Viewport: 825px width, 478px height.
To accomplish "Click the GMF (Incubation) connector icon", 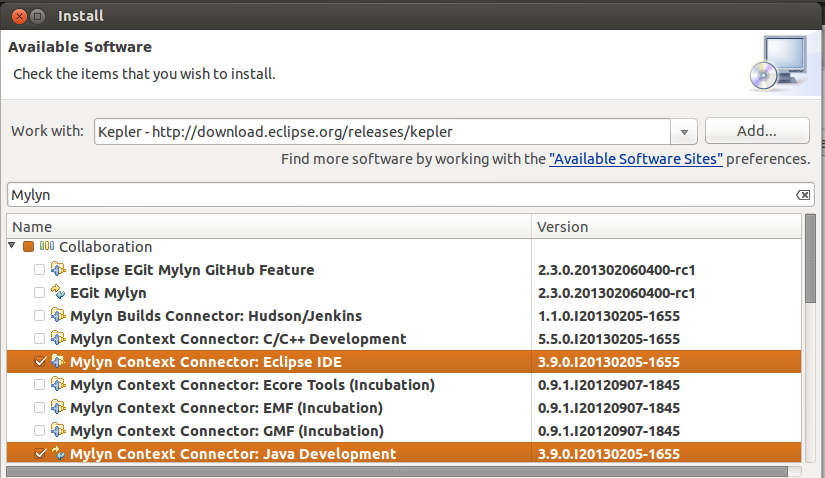I will click(x=58, y=431).
